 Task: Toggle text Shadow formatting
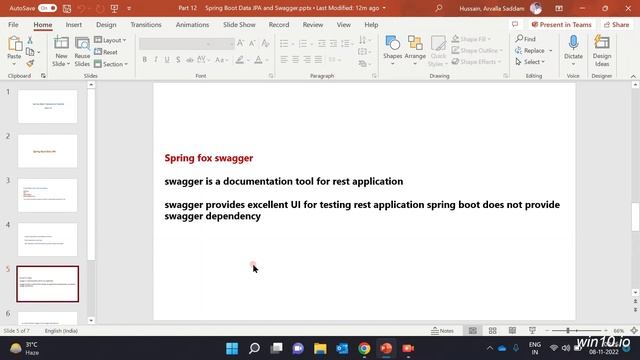pos(178,60)
